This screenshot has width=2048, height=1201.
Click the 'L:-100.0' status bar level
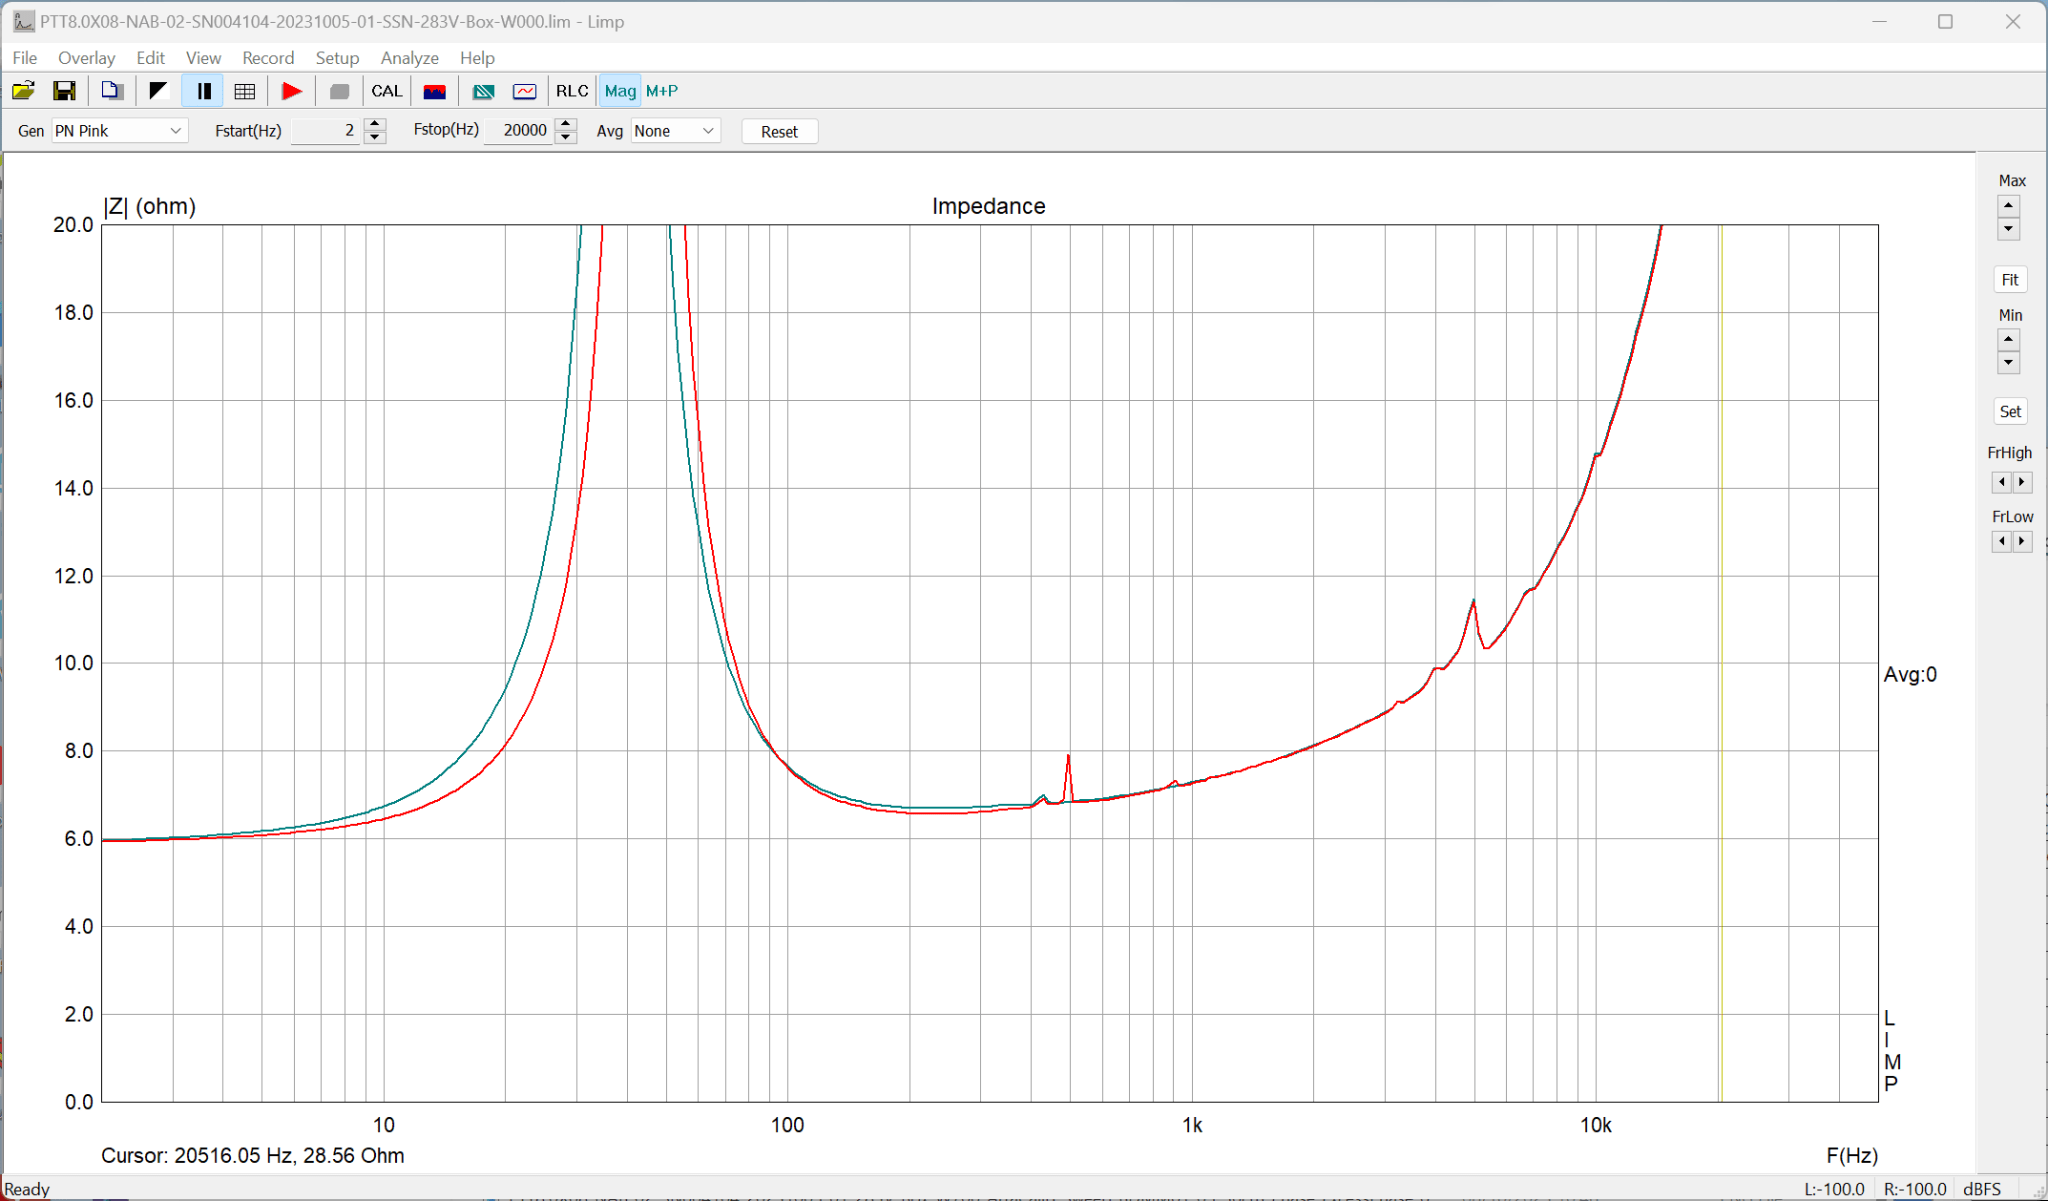[1834, 1189]
